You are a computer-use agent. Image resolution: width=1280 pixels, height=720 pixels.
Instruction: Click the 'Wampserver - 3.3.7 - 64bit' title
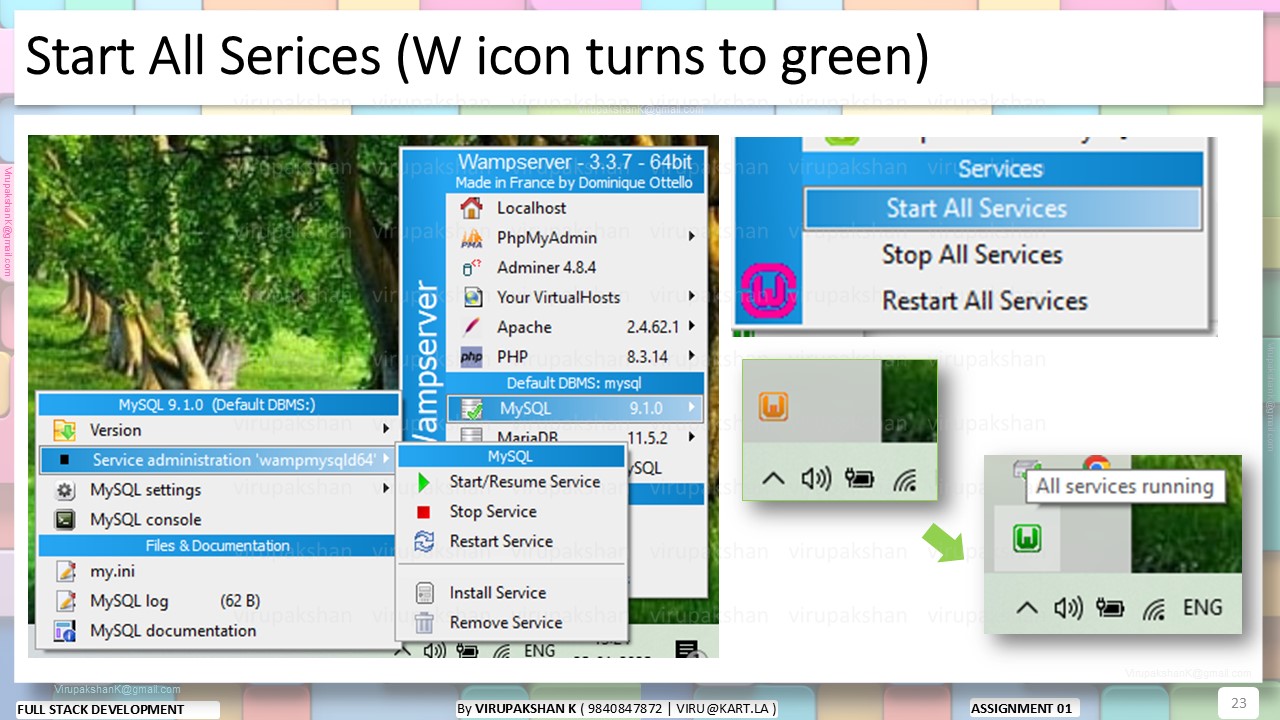pyautogui.click(x=574, y=163)
